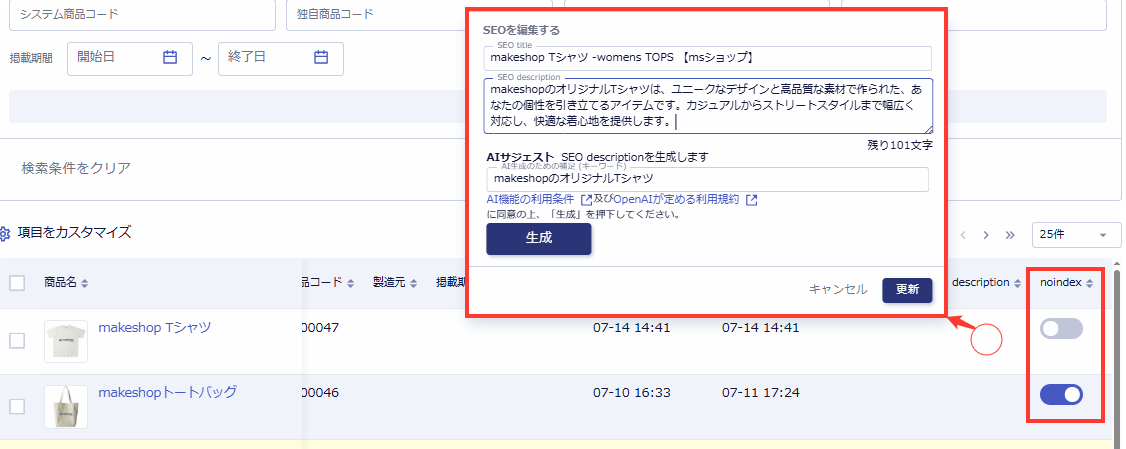The height and width of the screenshot is (449, 1126).
Task: Open the start date calendar picker
Action: coord(170,58)
